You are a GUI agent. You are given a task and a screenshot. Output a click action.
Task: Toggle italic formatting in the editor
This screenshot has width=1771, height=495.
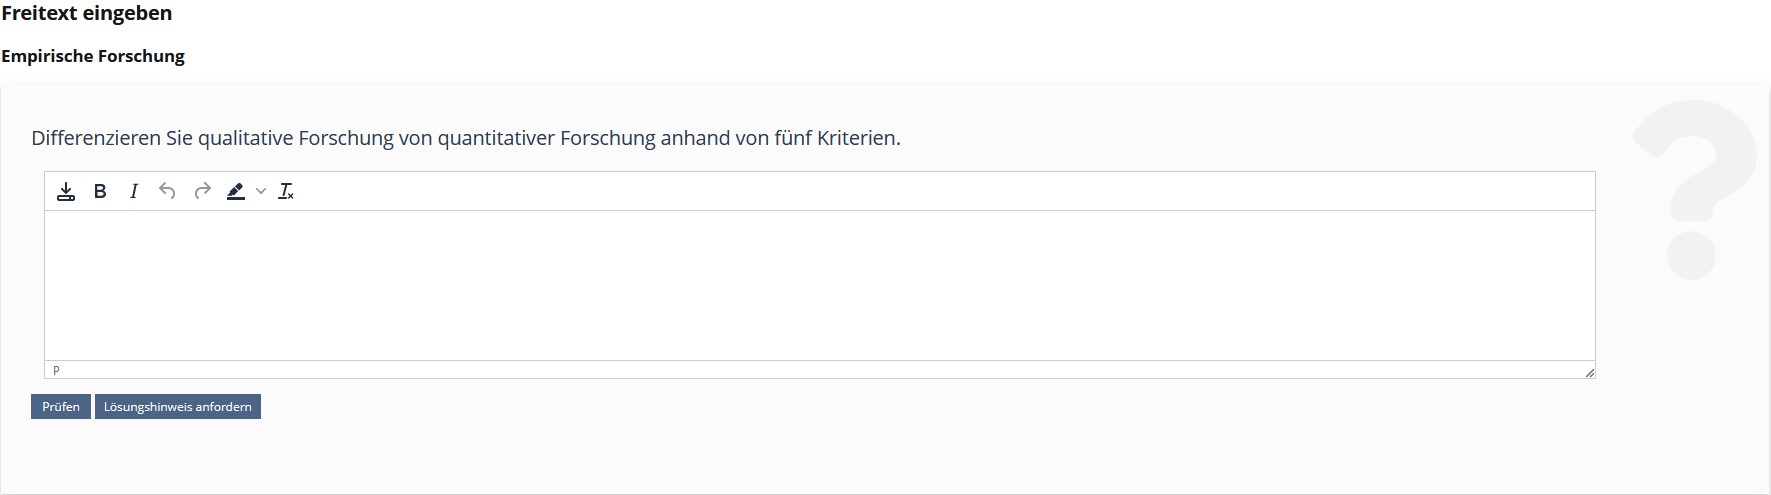pos(134,192)
